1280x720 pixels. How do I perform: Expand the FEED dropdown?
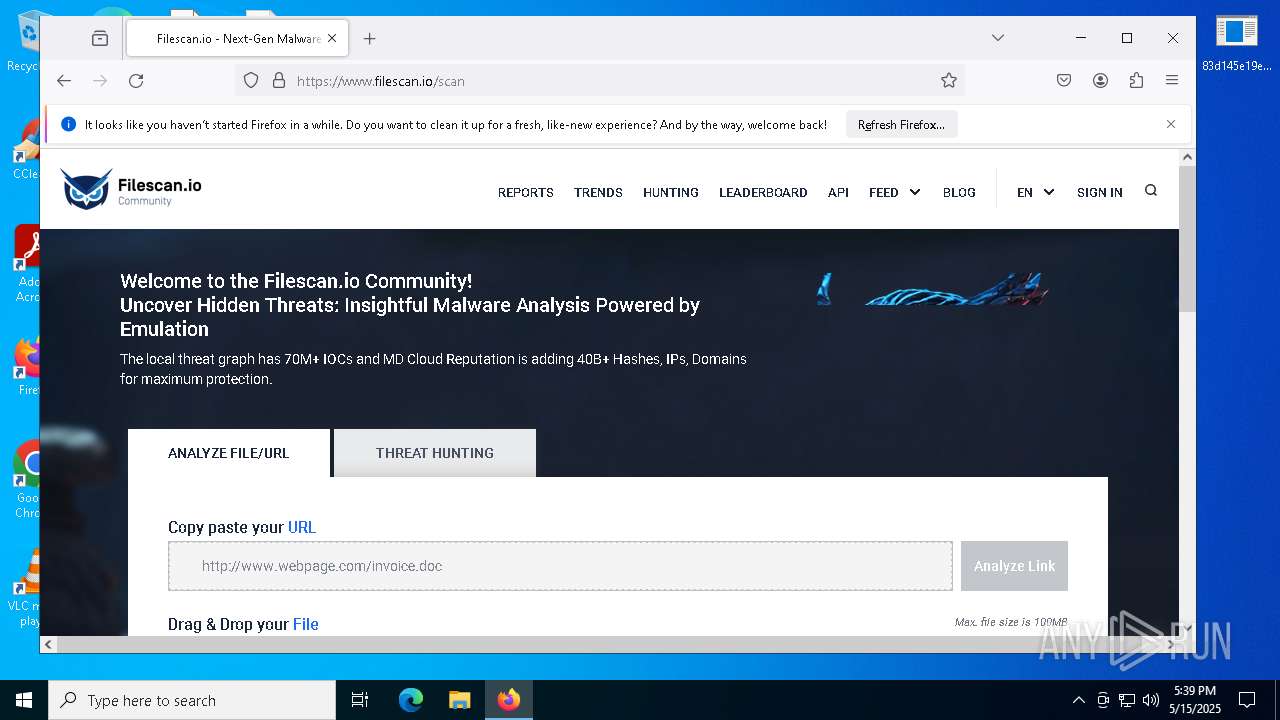pos(895,192)
